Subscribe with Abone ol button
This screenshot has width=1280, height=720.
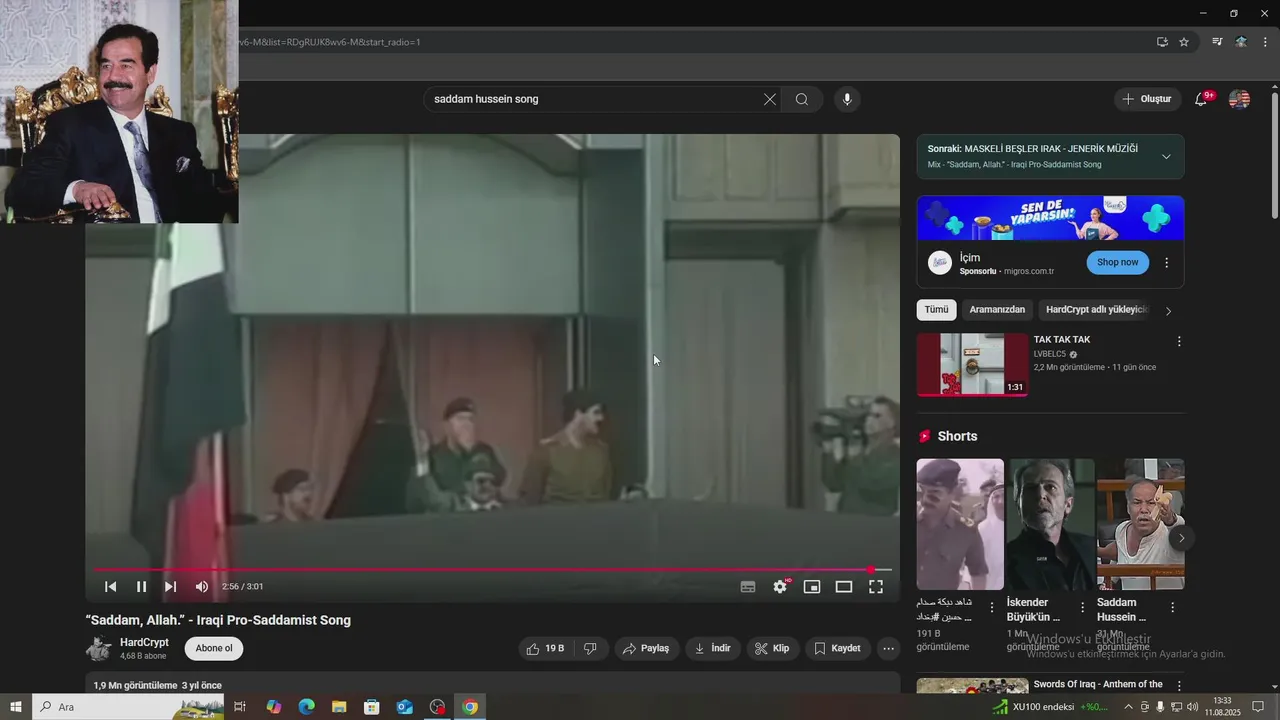tap(214, 648)
